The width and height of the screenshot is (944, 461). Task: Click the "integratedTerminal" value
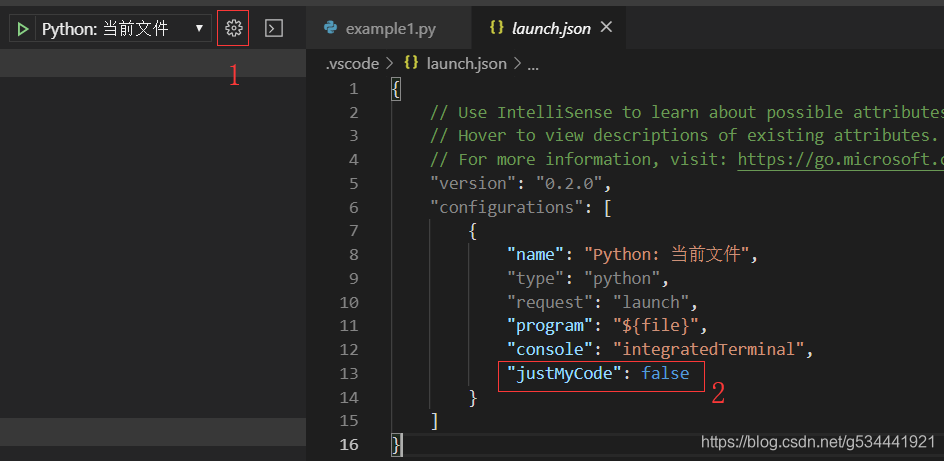pos(709,350)
